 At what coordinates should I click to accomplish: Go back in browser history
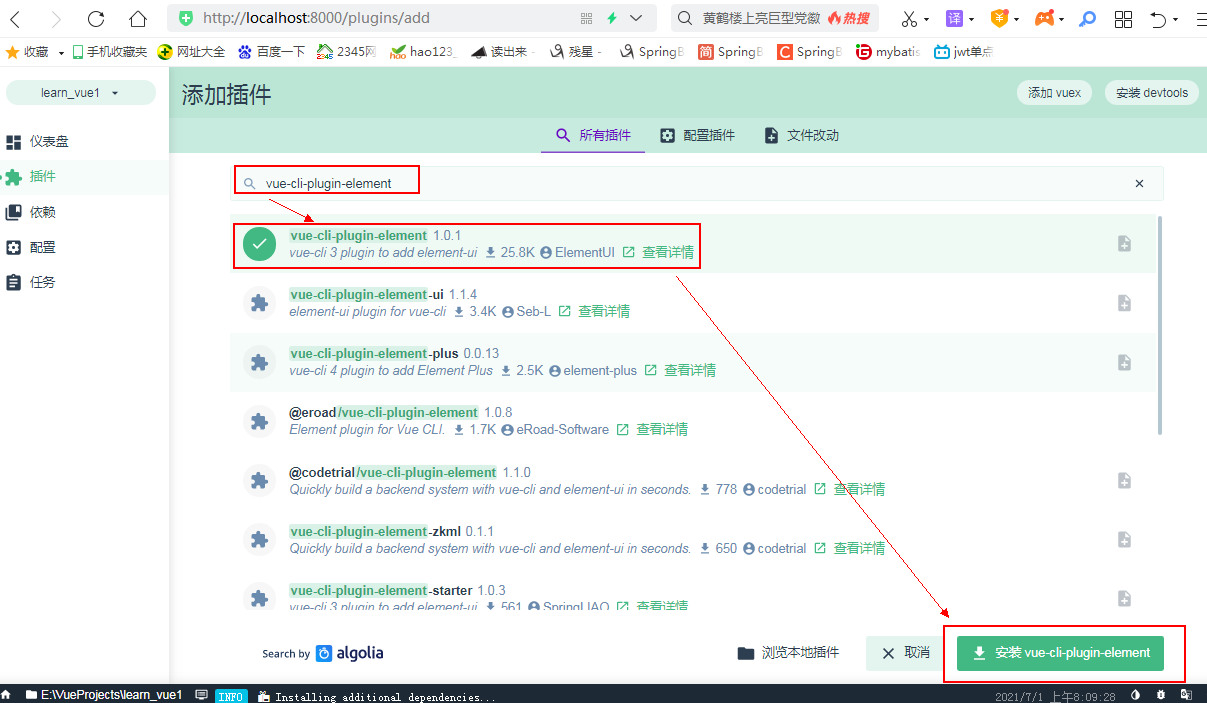15,18
